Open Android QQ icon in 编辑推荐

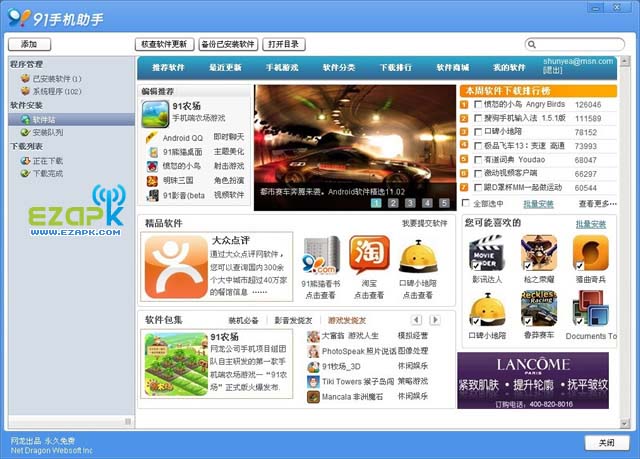pyautogui.click(x=152, y=137)
